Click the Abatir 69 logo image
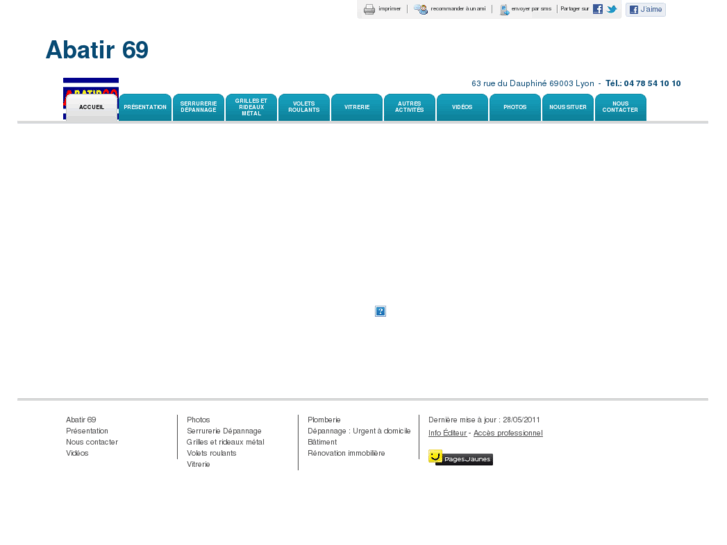Viewport: 727px width, 545px height. pyautogui.click(x=91, y=86)
